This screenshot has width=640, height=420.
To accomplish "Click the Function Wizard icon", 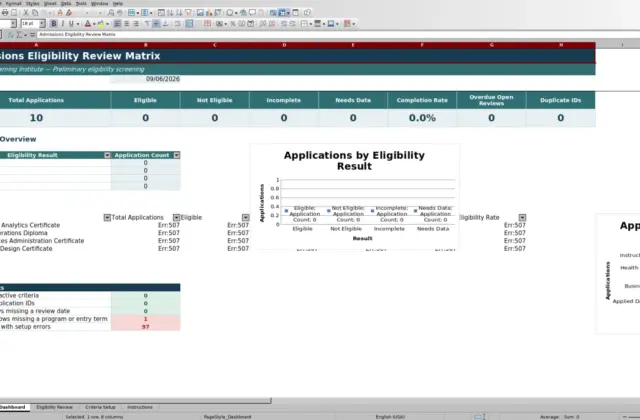I will (x=11, y=35).
